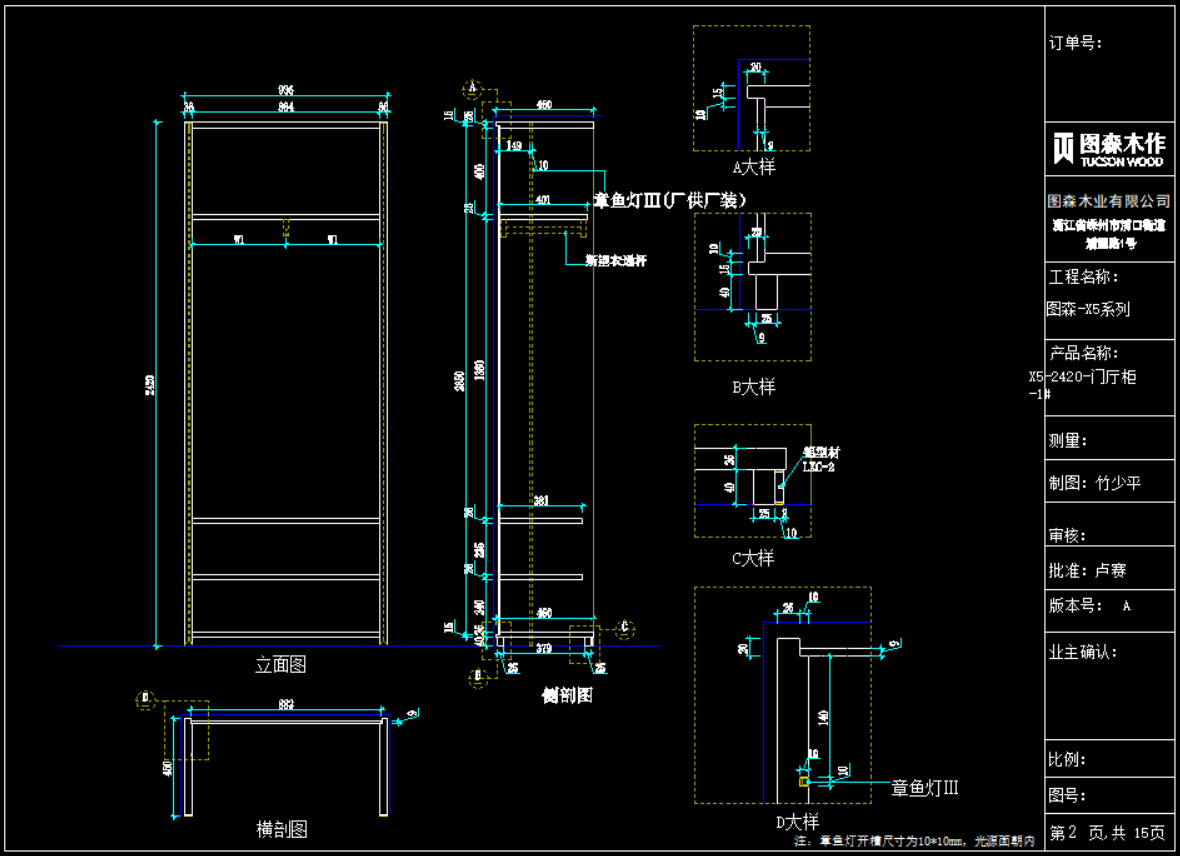Click the small yellow lamp square in D detail
Screen dimensions: 1180x856
click(803, 781)
